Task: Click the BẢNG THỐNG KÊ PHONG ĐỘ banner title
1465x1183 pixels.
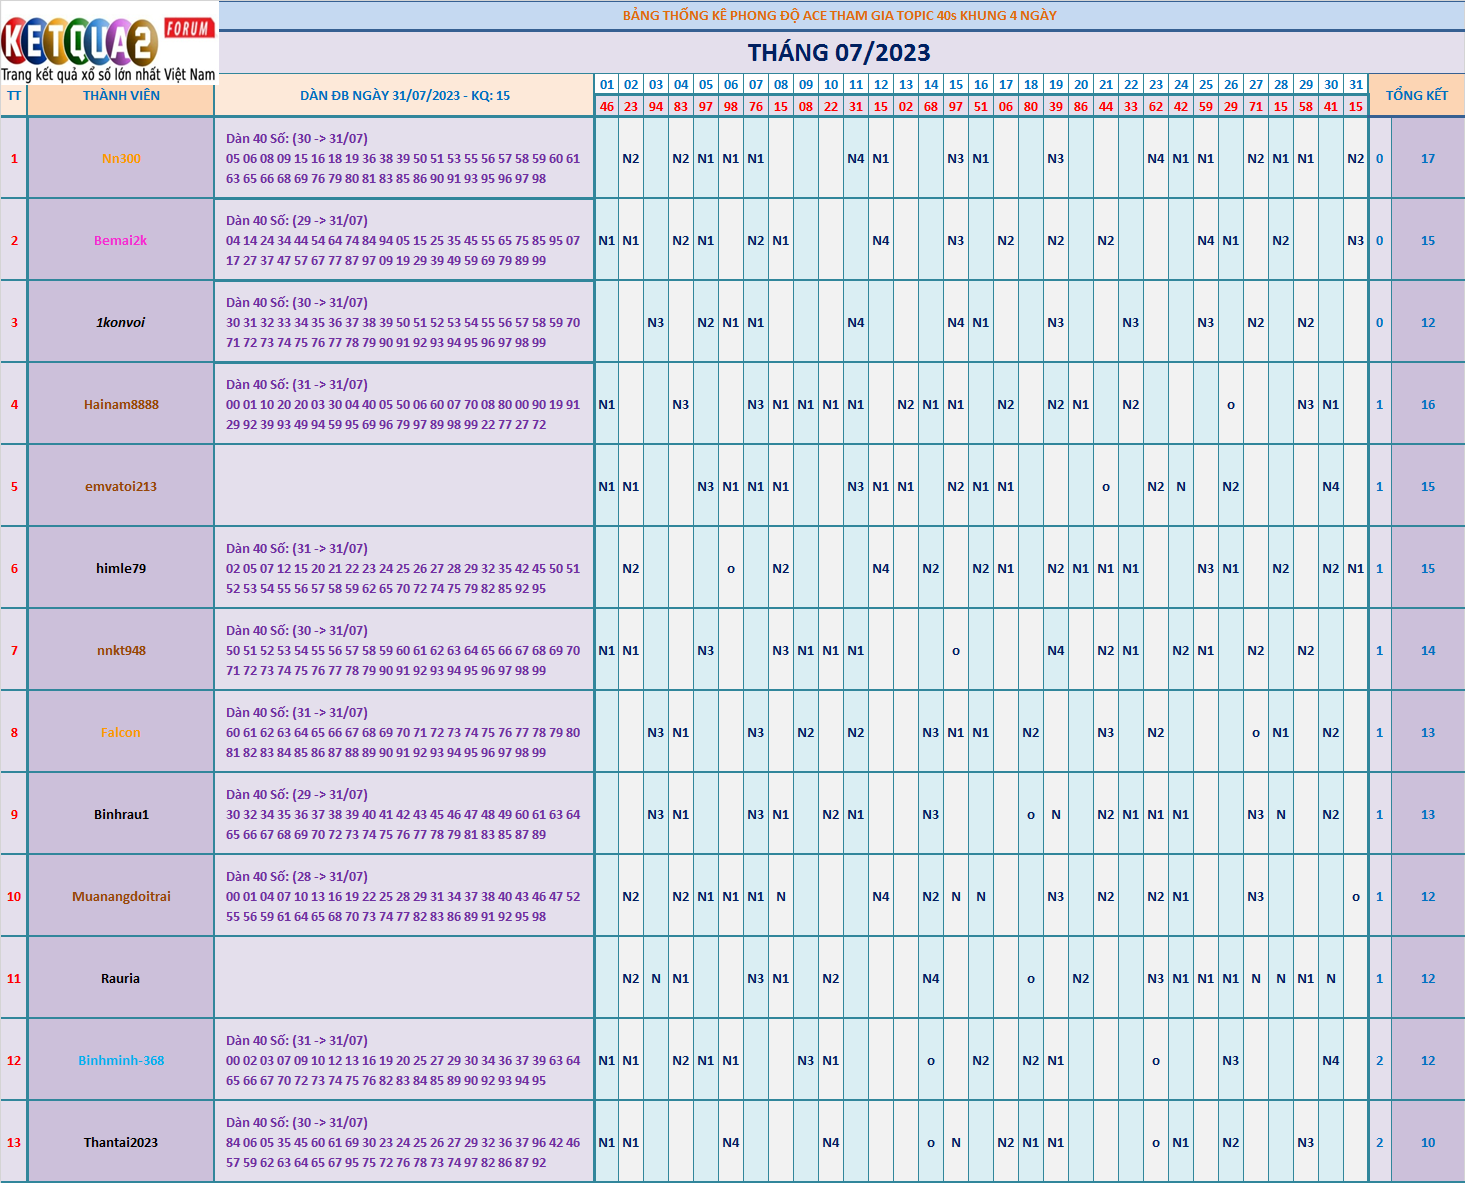Action: click(839, 15)
